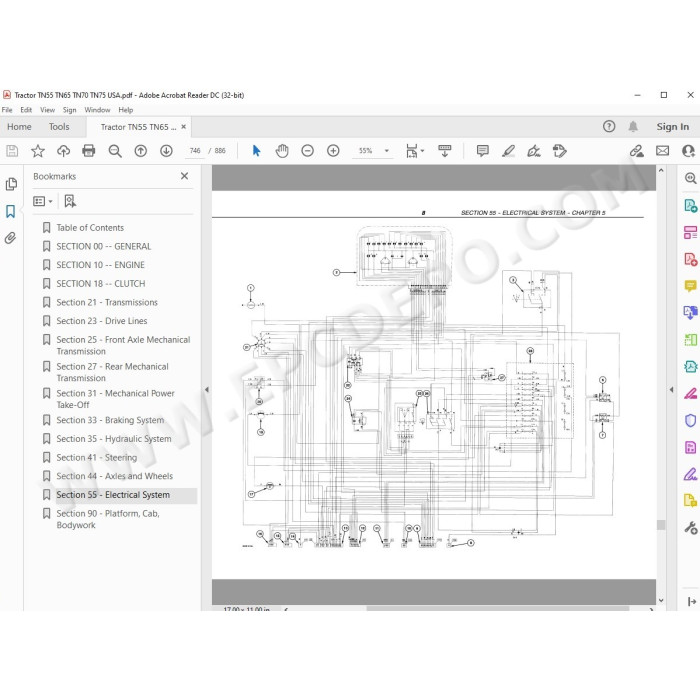Close the Tractor TN55 document tab
Screen dimensions: 700x700
[x=183, y=127]
